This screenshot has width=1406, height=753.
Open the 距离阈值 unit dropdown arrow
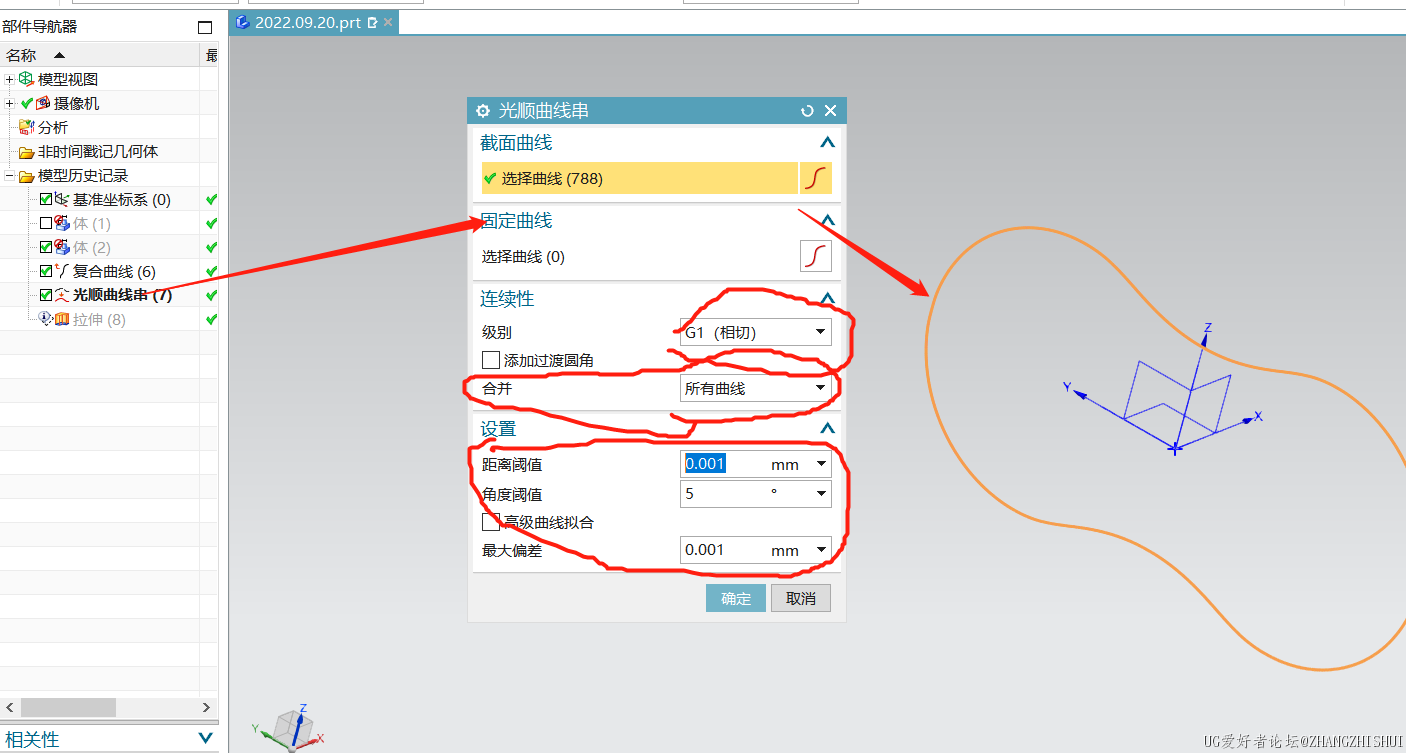click(x=821, y=464)
